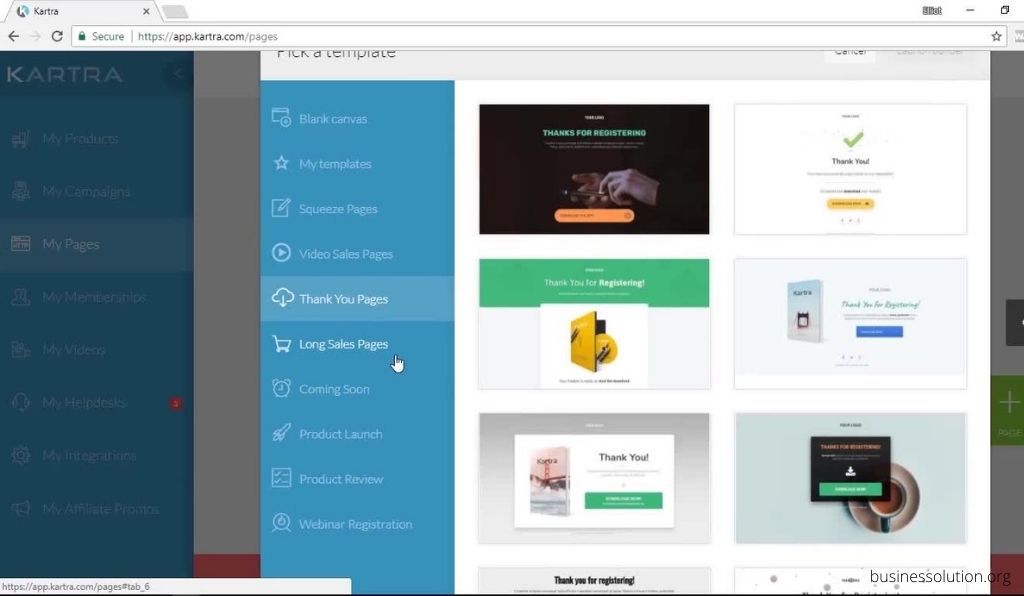Image resolution: width=1024 pixels, height=596 pixels.
Task: Select the Blank canvas category
Action: [x=357, y=119]
